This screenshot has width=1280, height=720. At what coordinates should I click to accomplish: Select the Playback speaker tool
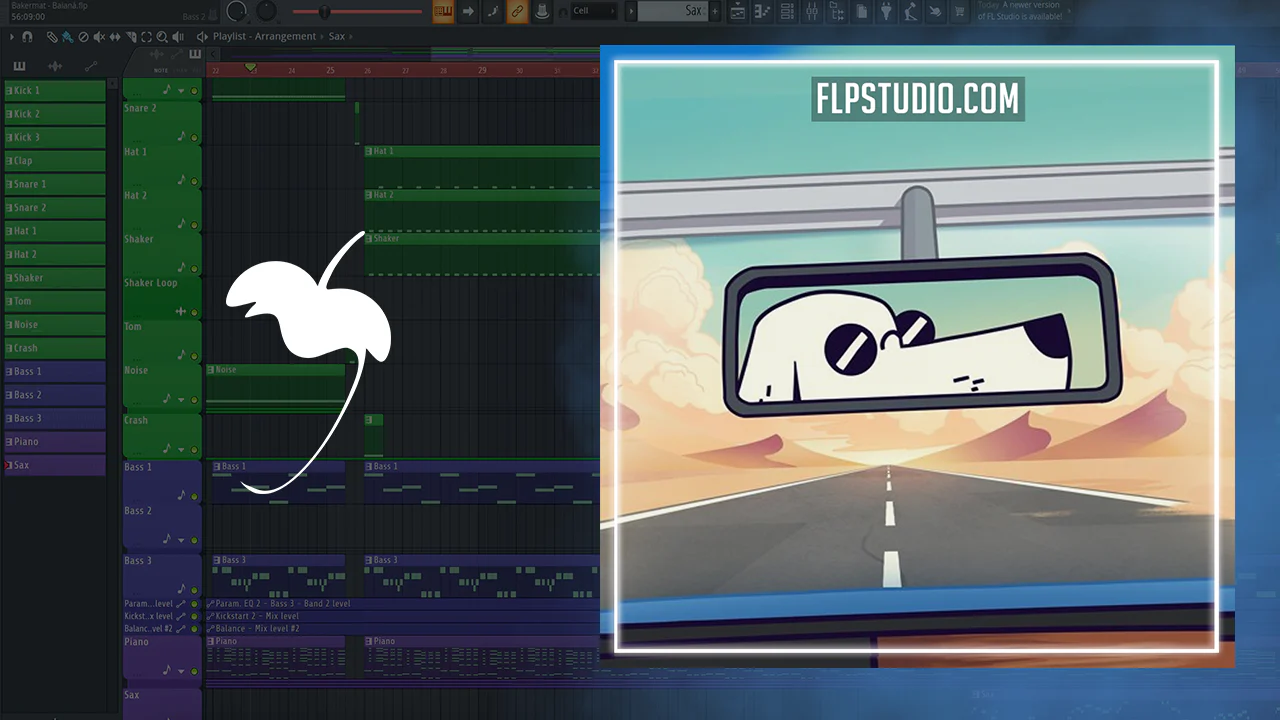(178, 37)
